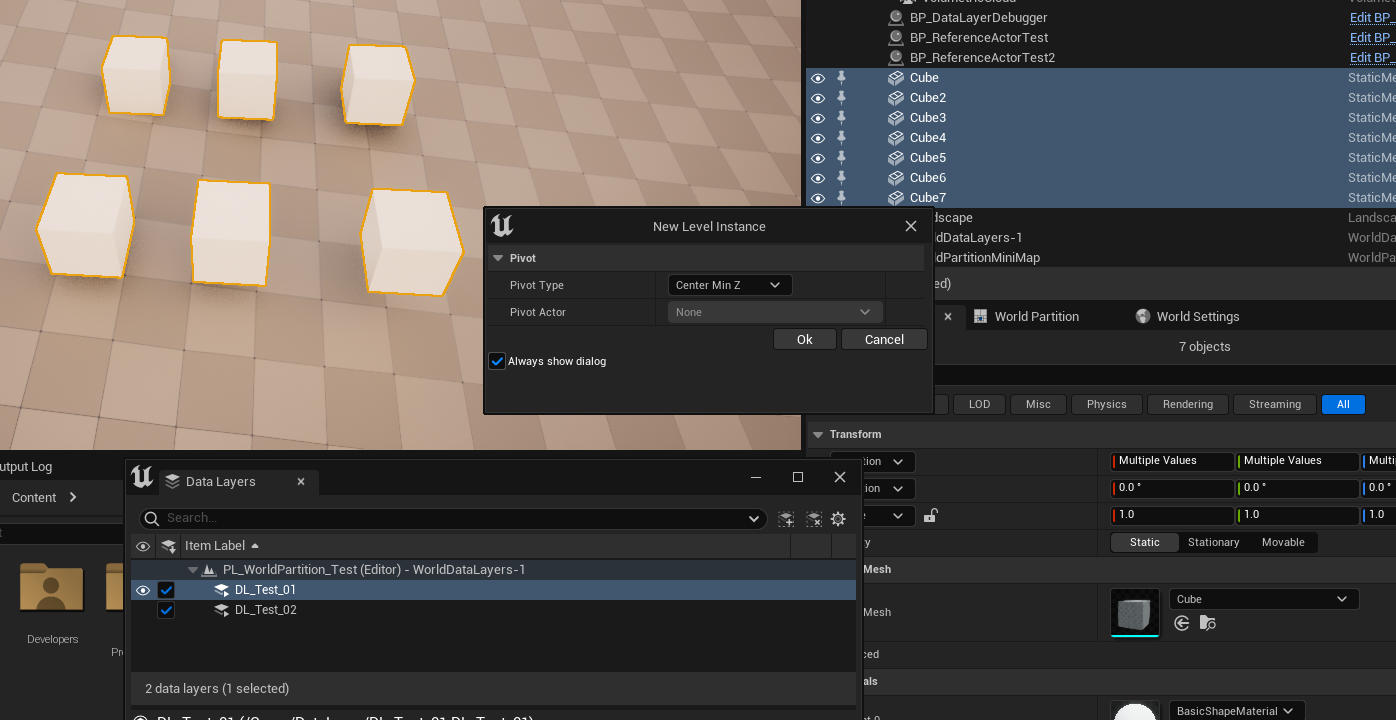The width and height of the screenshot is (1396, 720).
Task: Click the Cube3 actor type icon
Action: coord(896,118)
